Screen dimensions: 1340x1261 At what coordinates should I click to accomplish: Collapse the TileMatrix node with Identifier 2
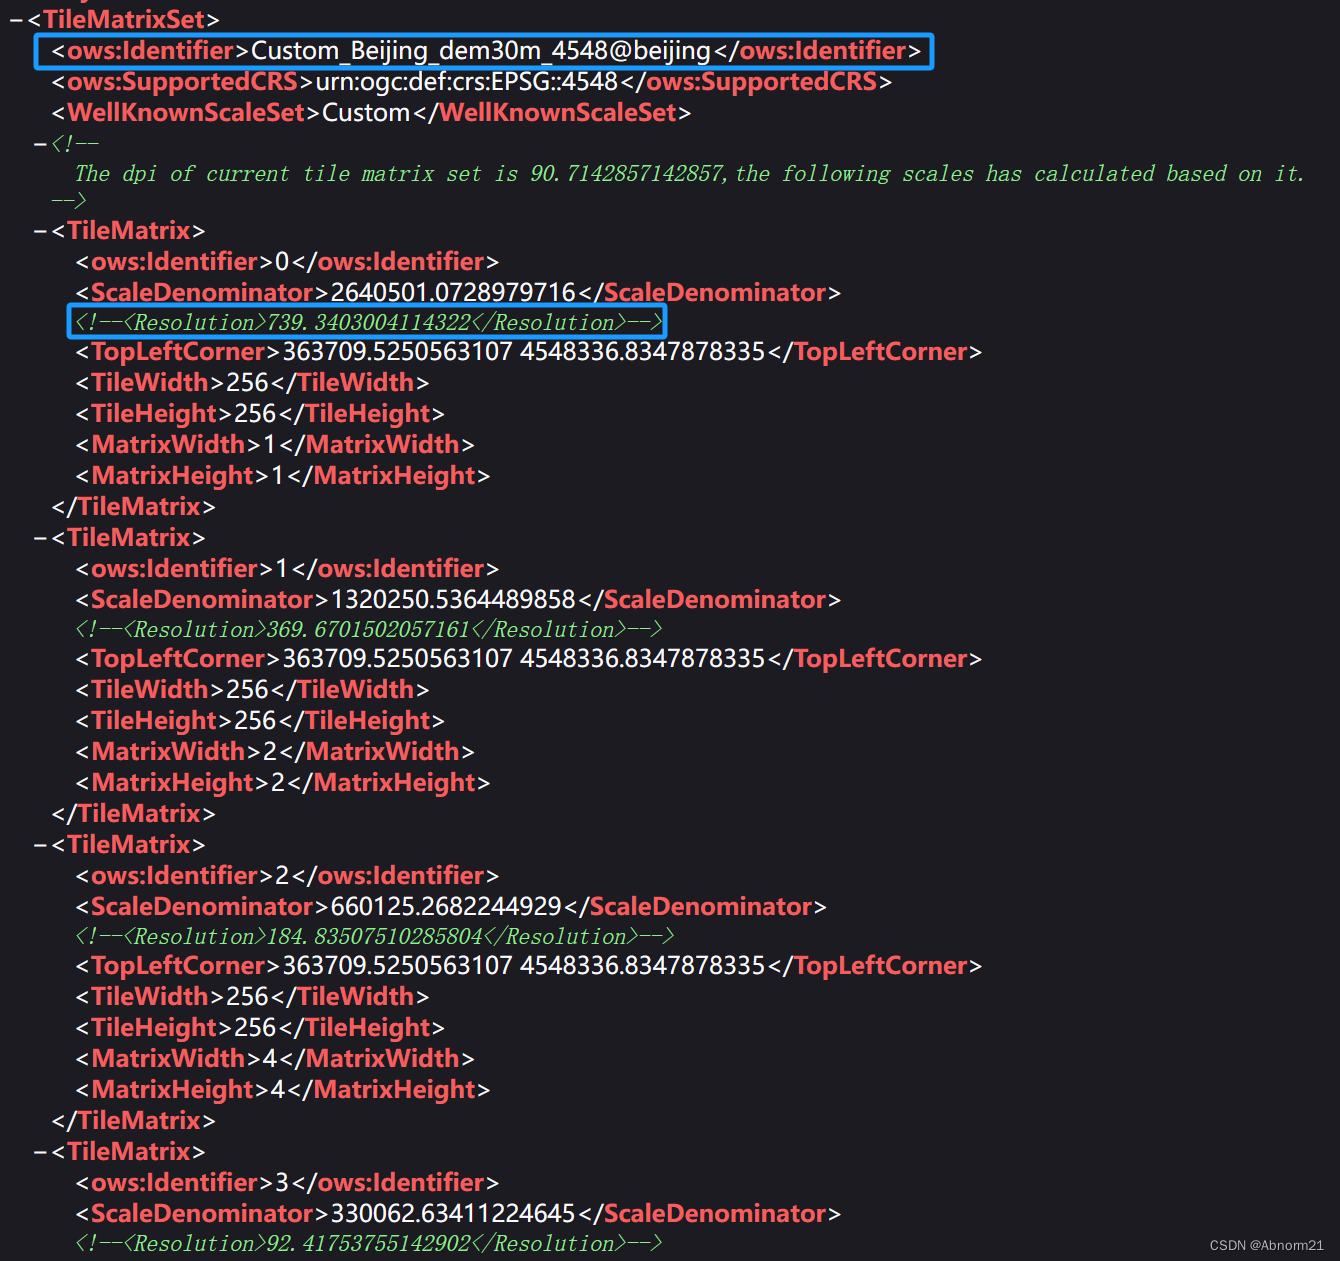click(x=37, y=844)
